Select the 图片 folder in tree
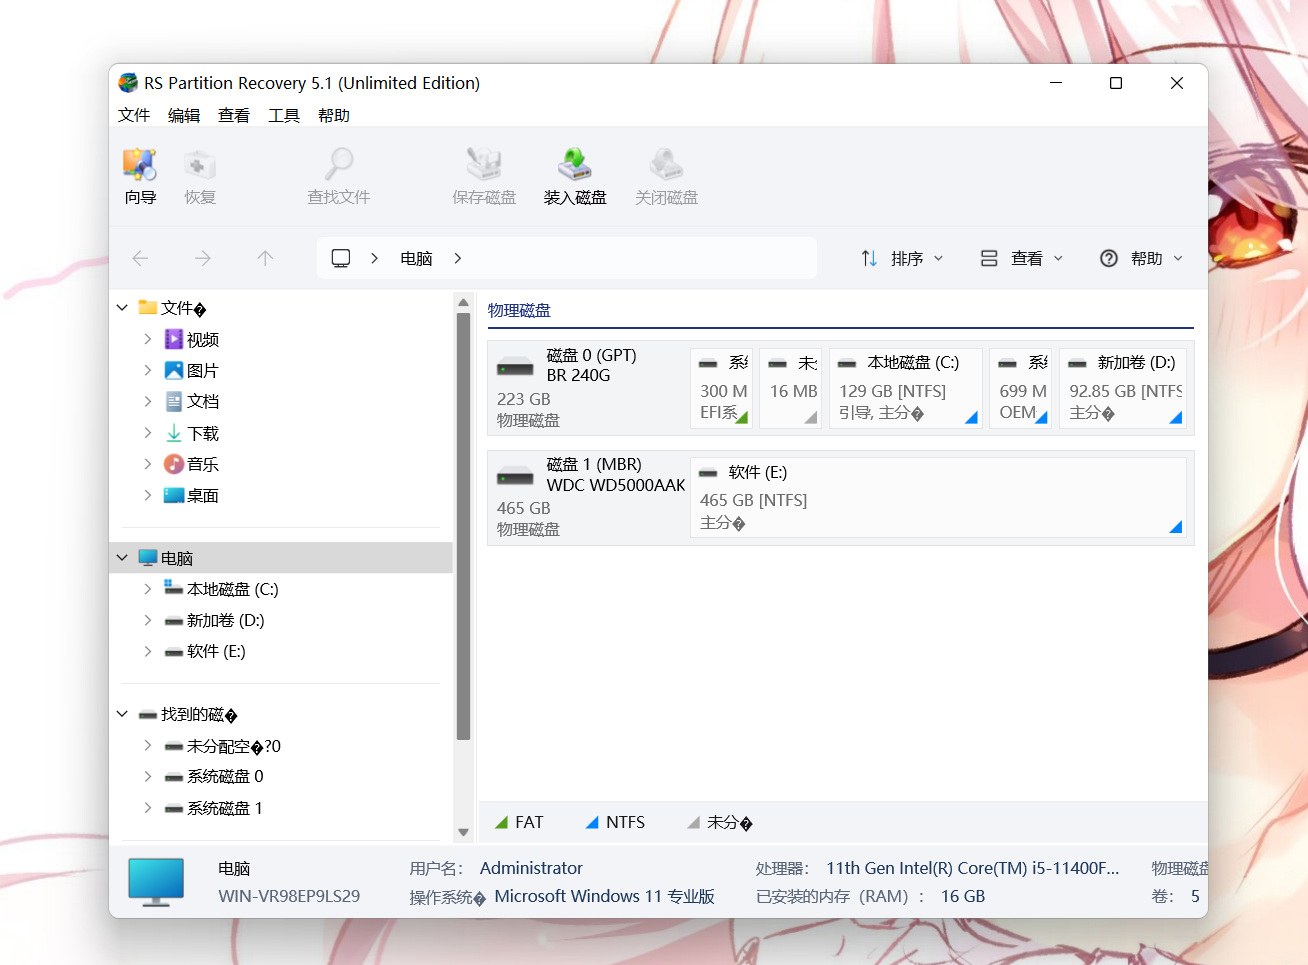 coord(192,371)
